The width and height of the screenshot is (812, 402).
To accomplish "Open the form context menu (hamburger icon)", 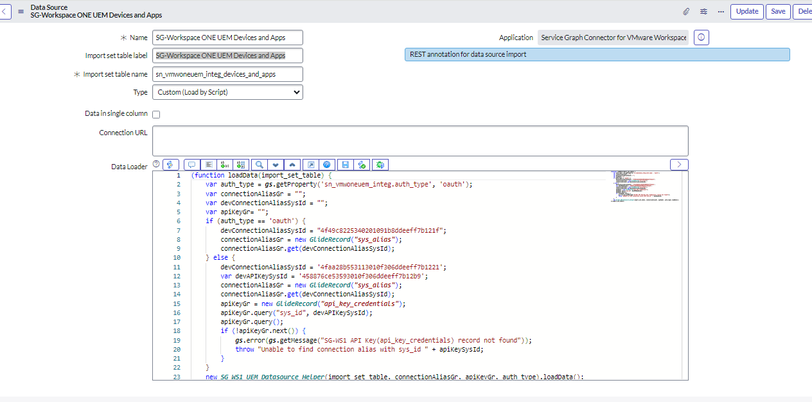I will tap(21, 11).
